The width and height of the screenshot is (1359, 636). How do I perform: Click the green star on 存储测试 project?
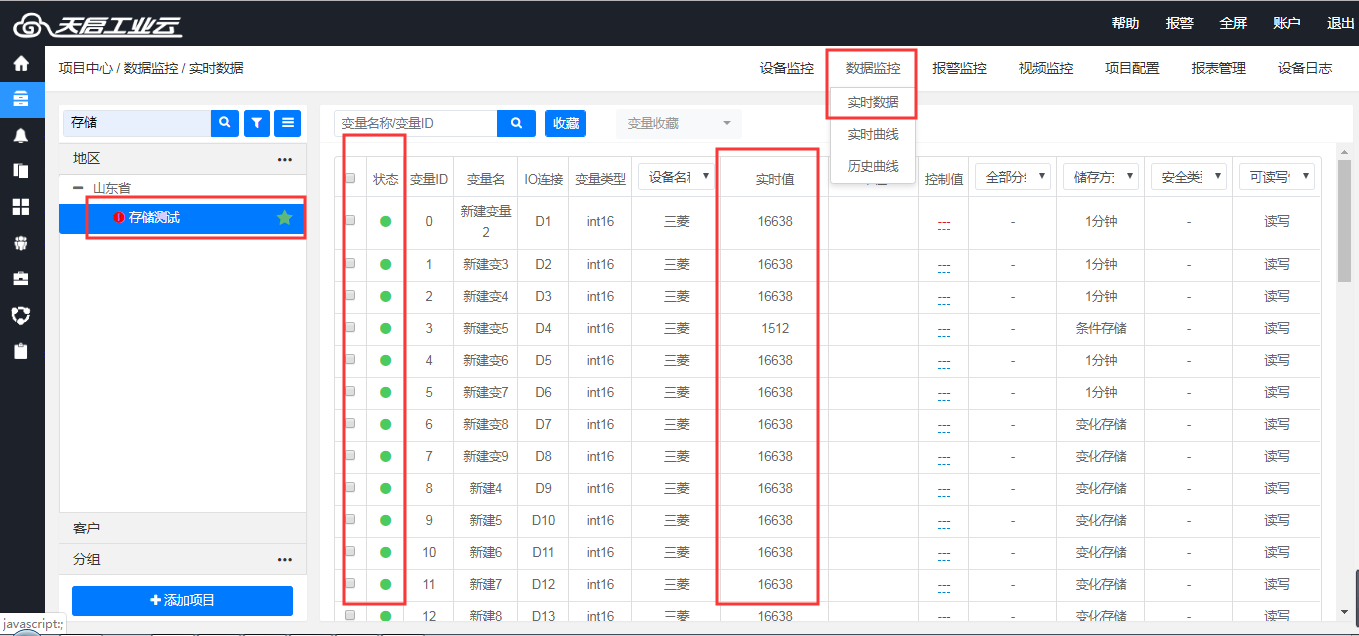click(x=285, y=218)
